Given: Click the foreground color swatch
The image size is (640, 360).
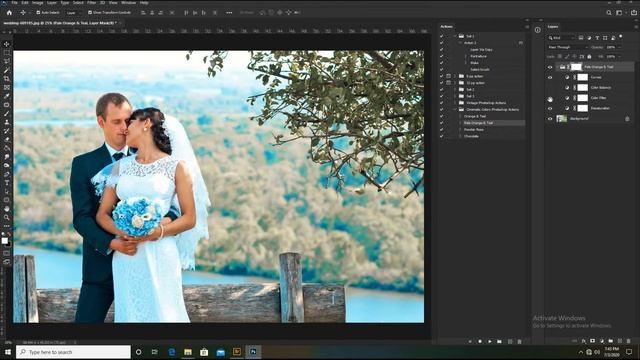Looking at the screenshot, I should [4, 241].
